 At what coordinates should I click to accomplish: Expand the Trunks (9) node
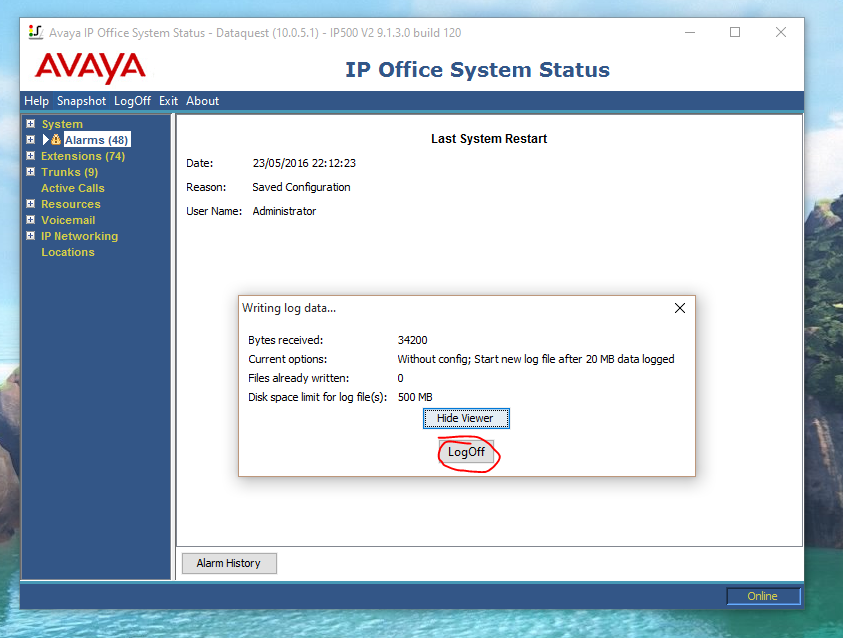[31, 172]
